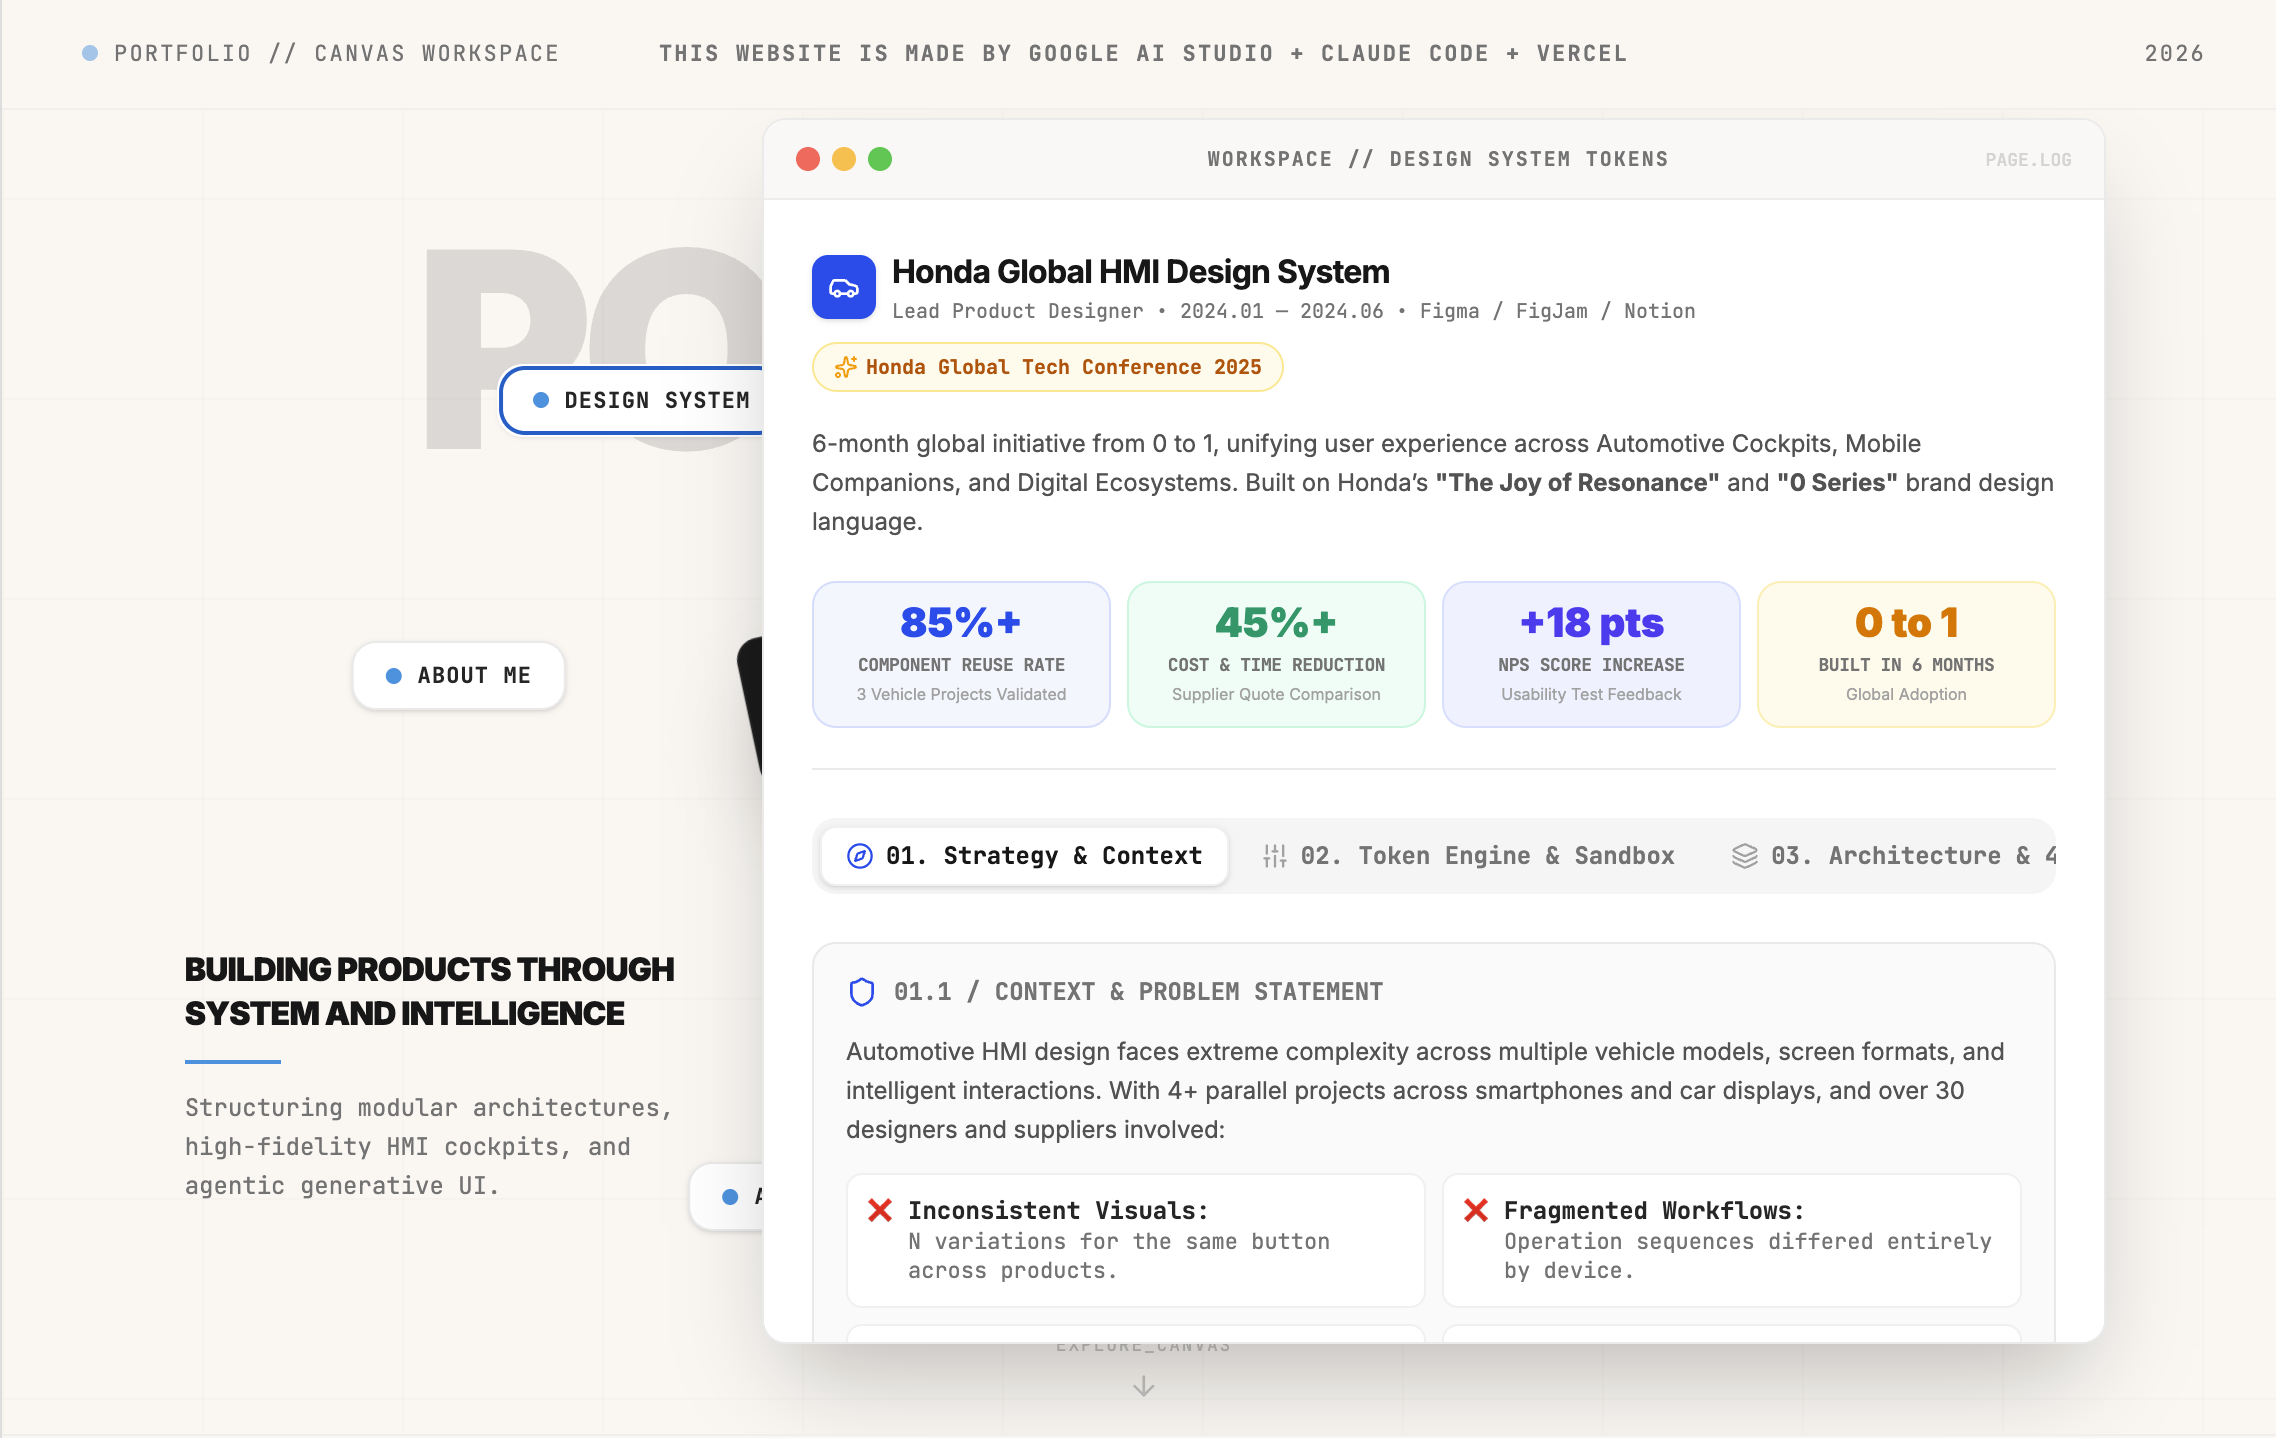Click the Structuring modular architectures paragraph
Image resolution: width=2276 pixels, height=1438 pixels.
[x=429, y=1147]
